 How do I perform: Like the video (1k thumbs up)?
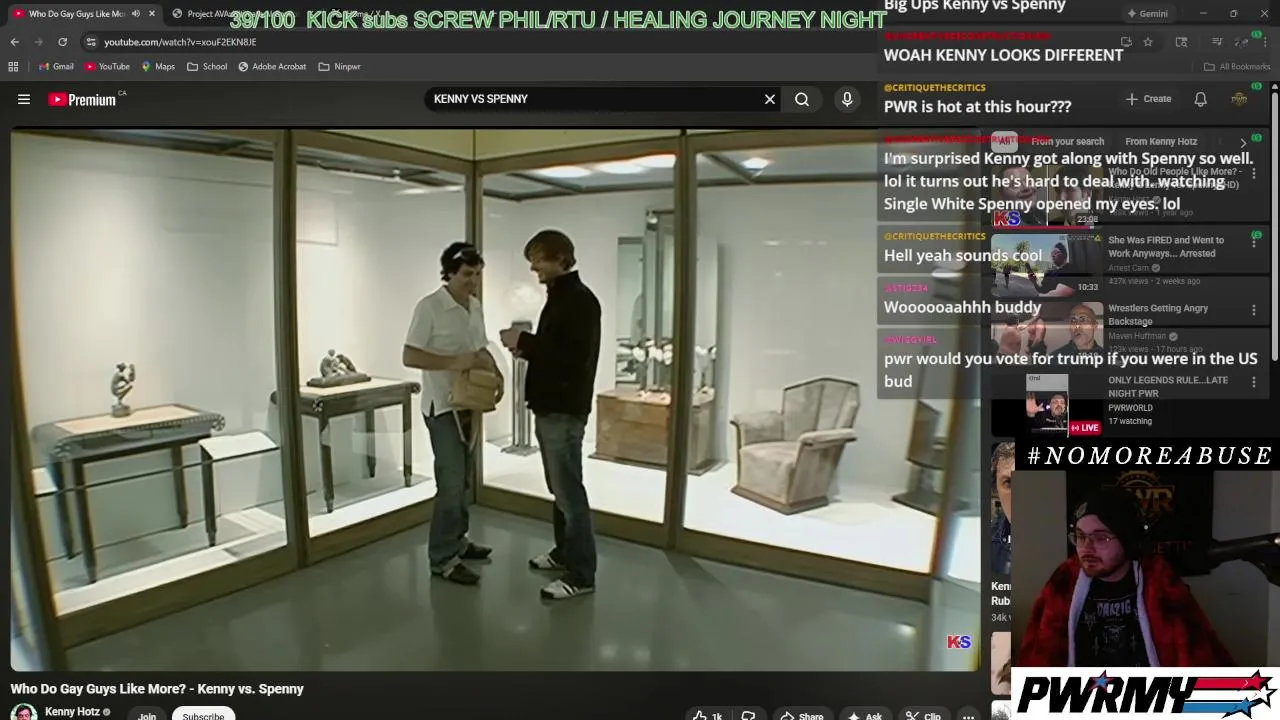click(706, 715)
